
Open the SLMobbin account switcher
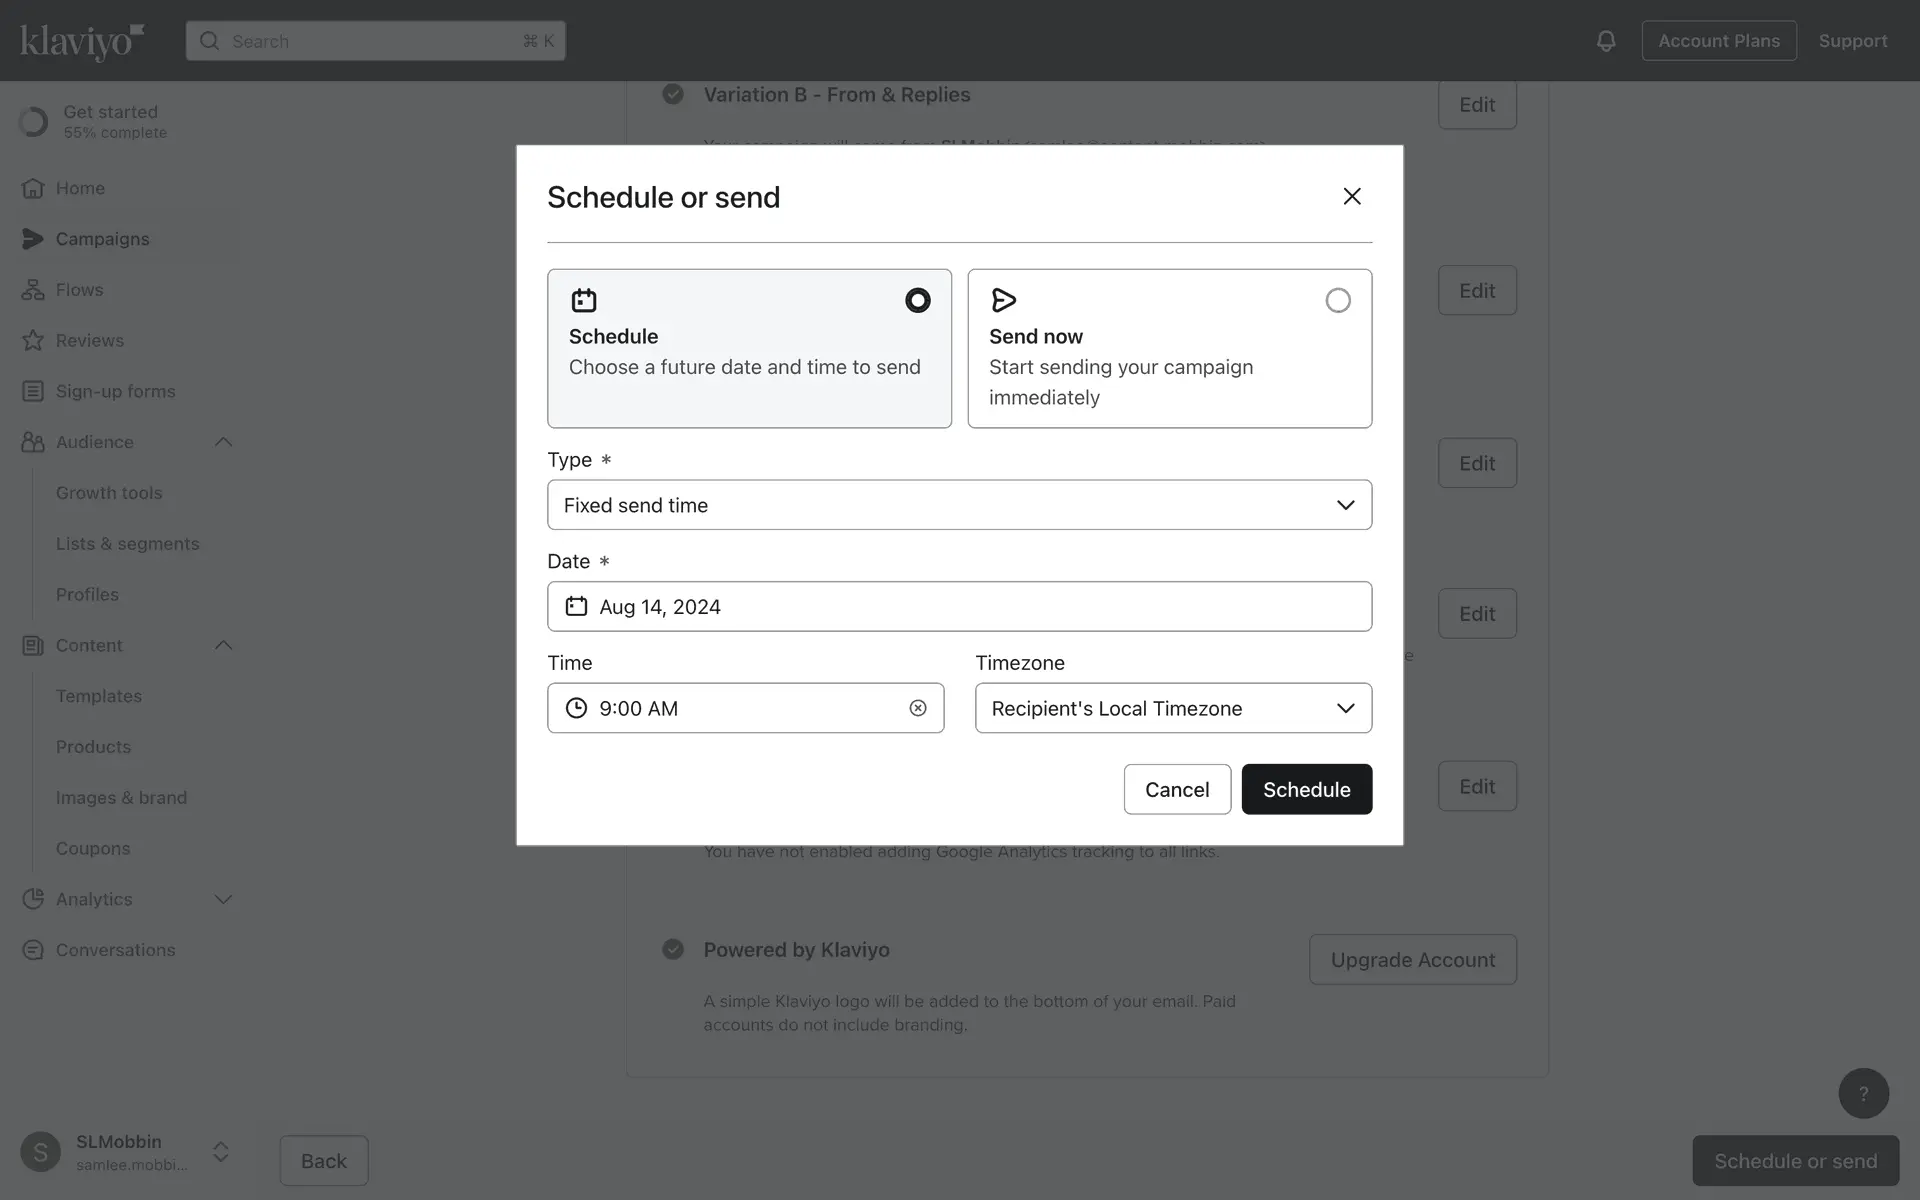221,1152
